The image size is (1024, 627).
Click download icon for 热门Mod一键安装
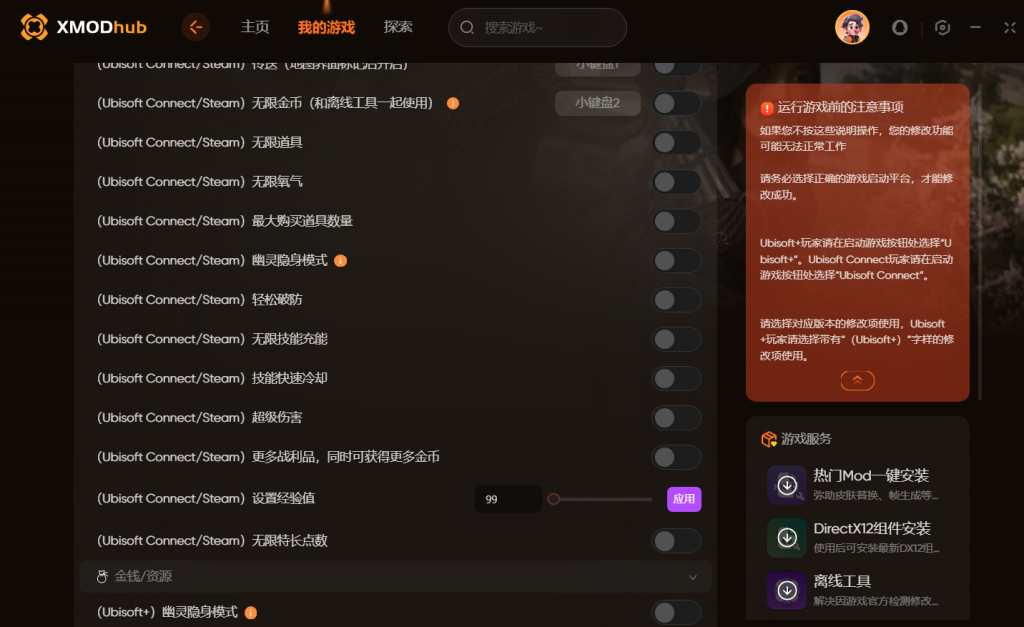point(787,485)
